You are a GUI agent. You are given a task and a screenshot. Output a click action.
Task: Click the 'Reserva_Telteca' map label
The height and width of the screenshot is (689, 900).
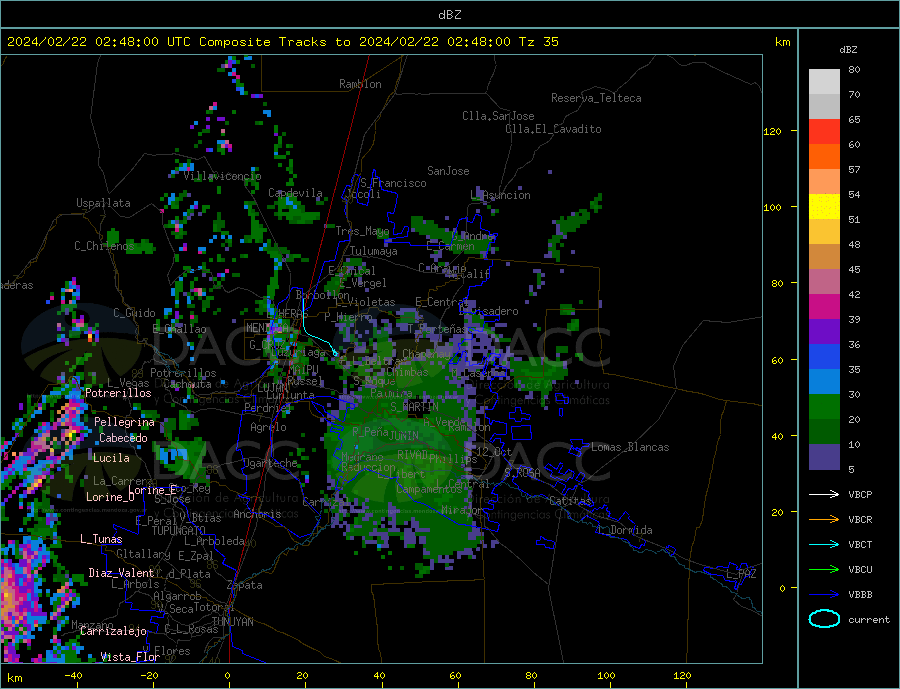click(596, 98)
